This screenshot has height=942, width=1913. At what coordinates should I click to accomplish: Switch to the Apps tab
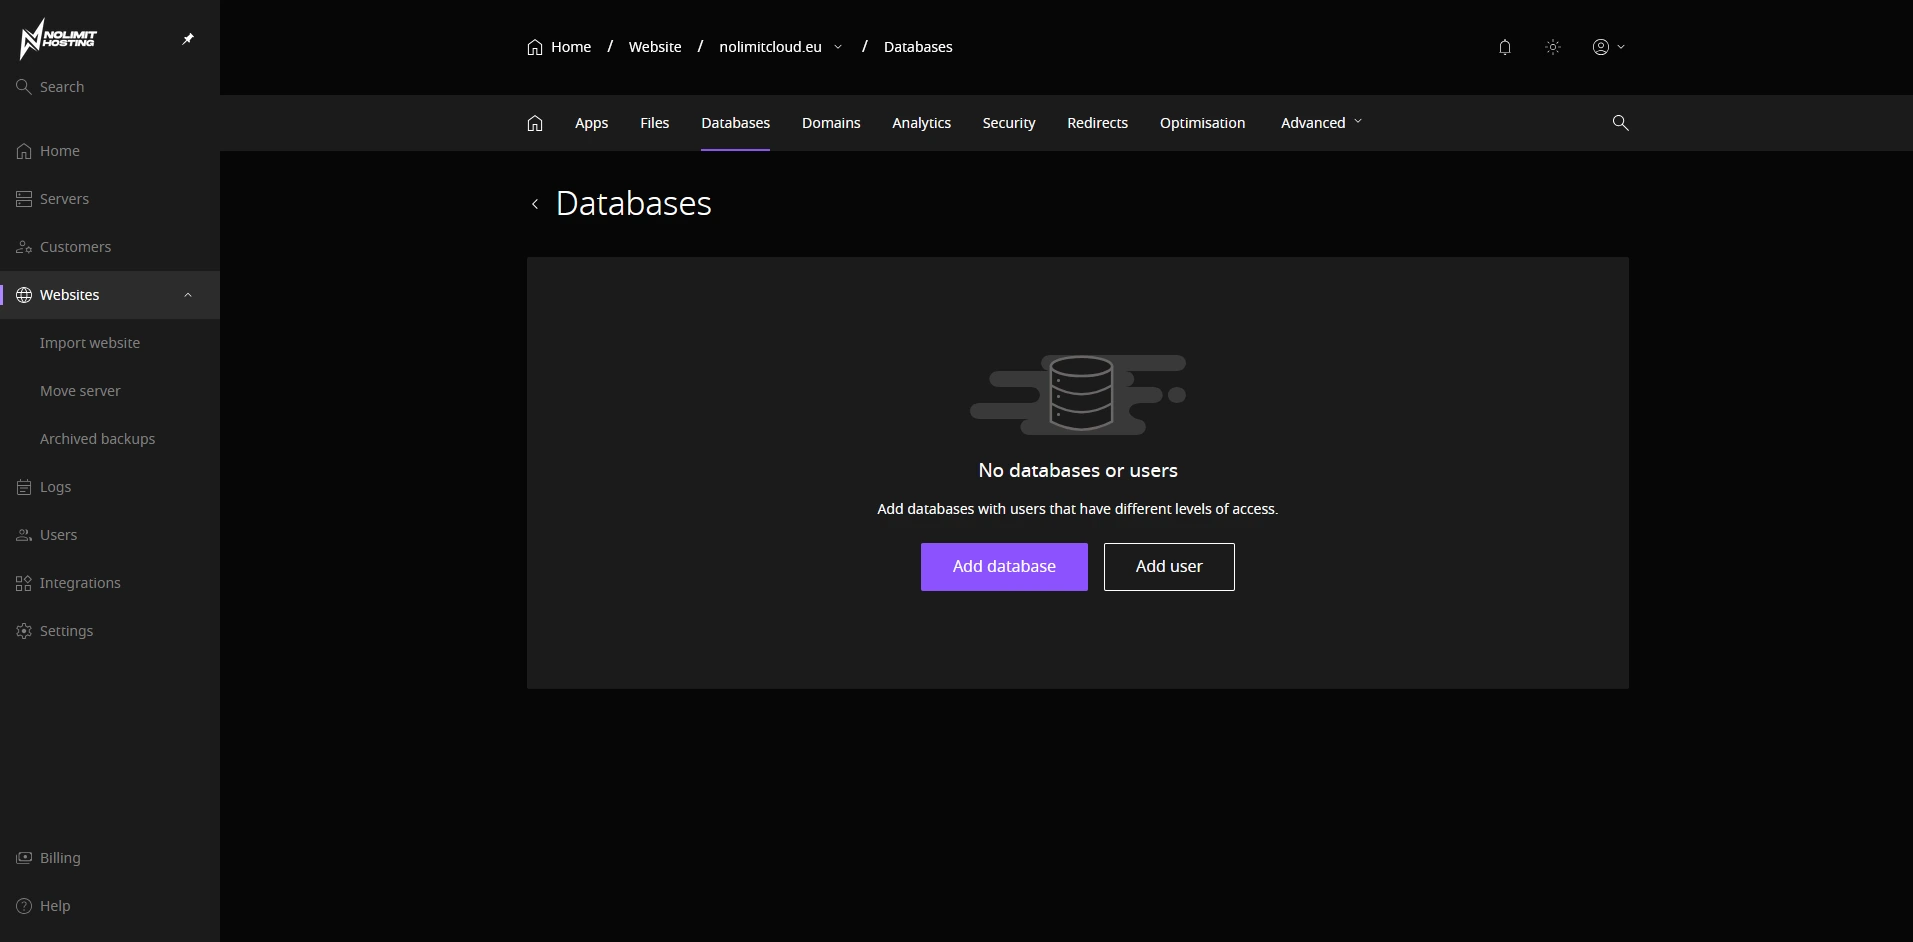[591, 123]
